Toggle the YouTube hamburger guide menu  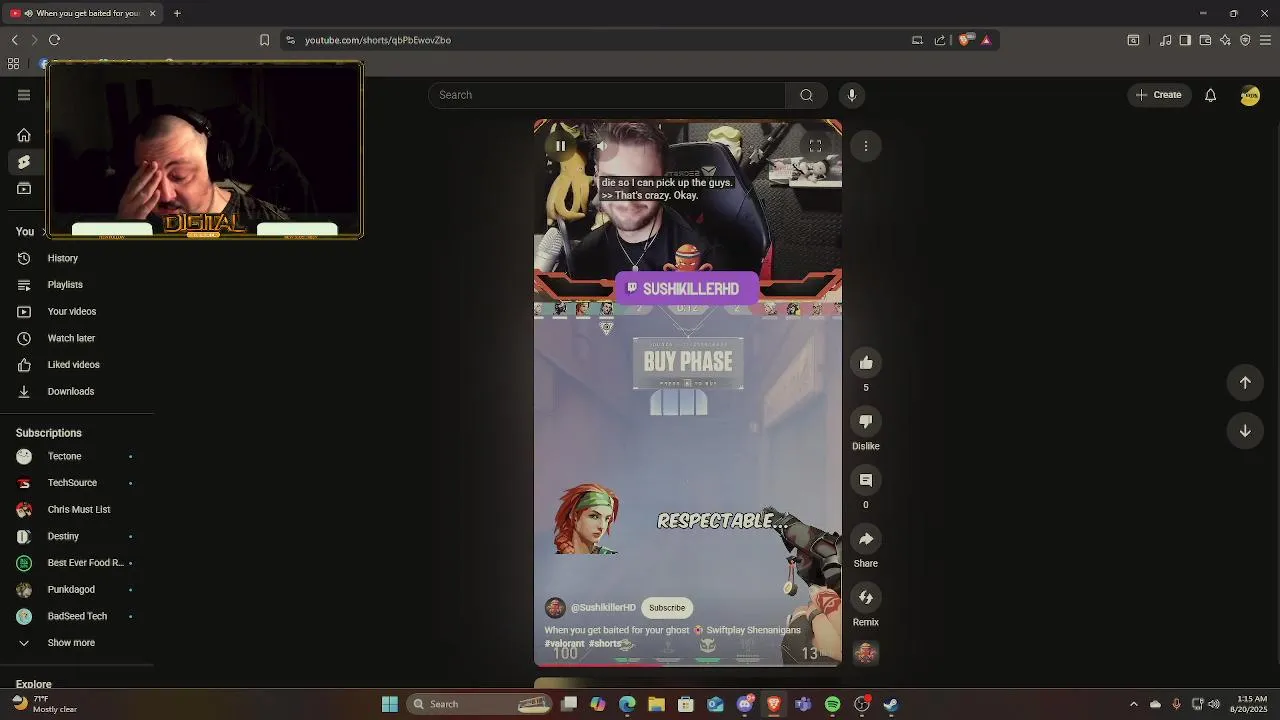click(x=24, y=95)
